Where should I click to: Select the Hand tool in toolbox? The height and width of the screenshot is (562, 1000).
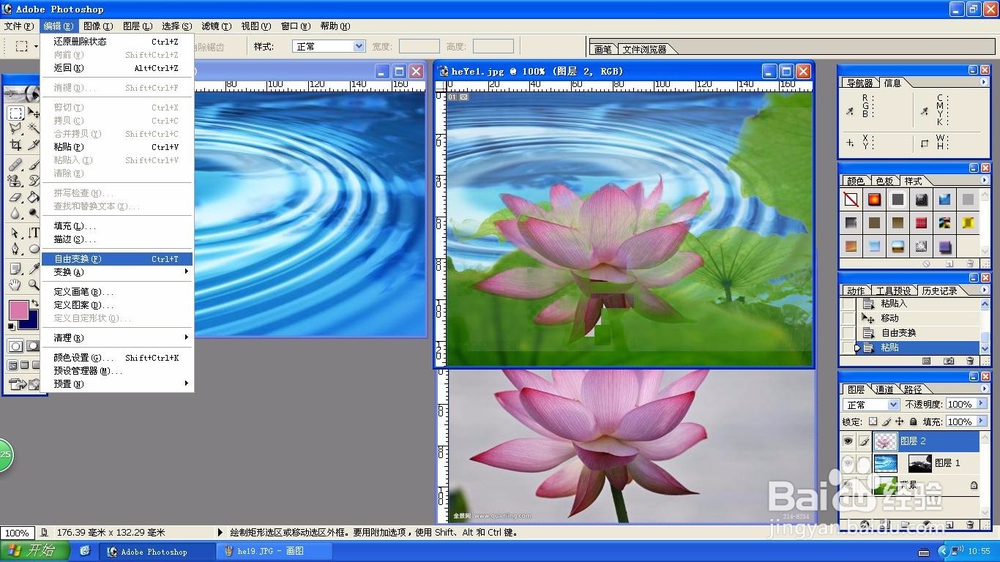click(15, 285)
